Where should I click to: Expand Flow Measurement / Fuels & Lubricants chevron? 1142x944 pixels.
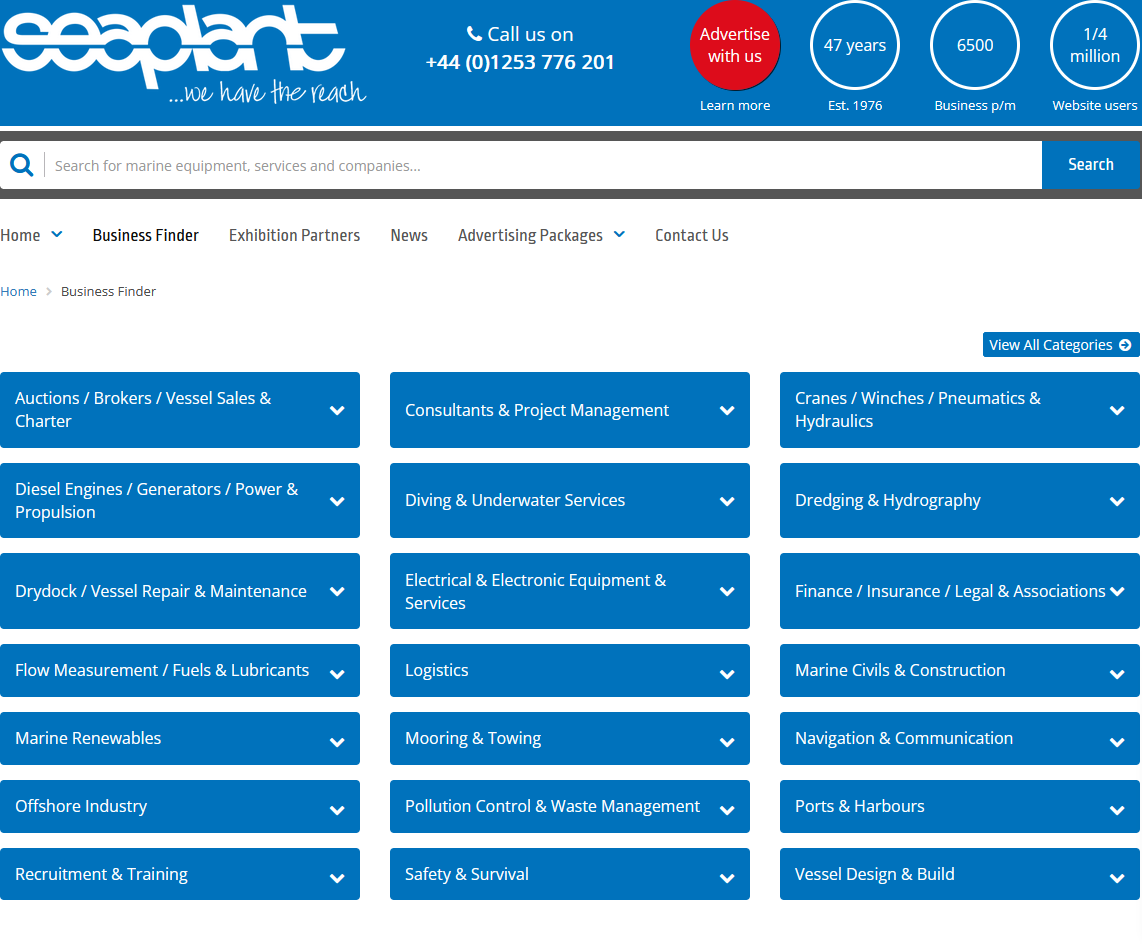(x=337, y=674)
